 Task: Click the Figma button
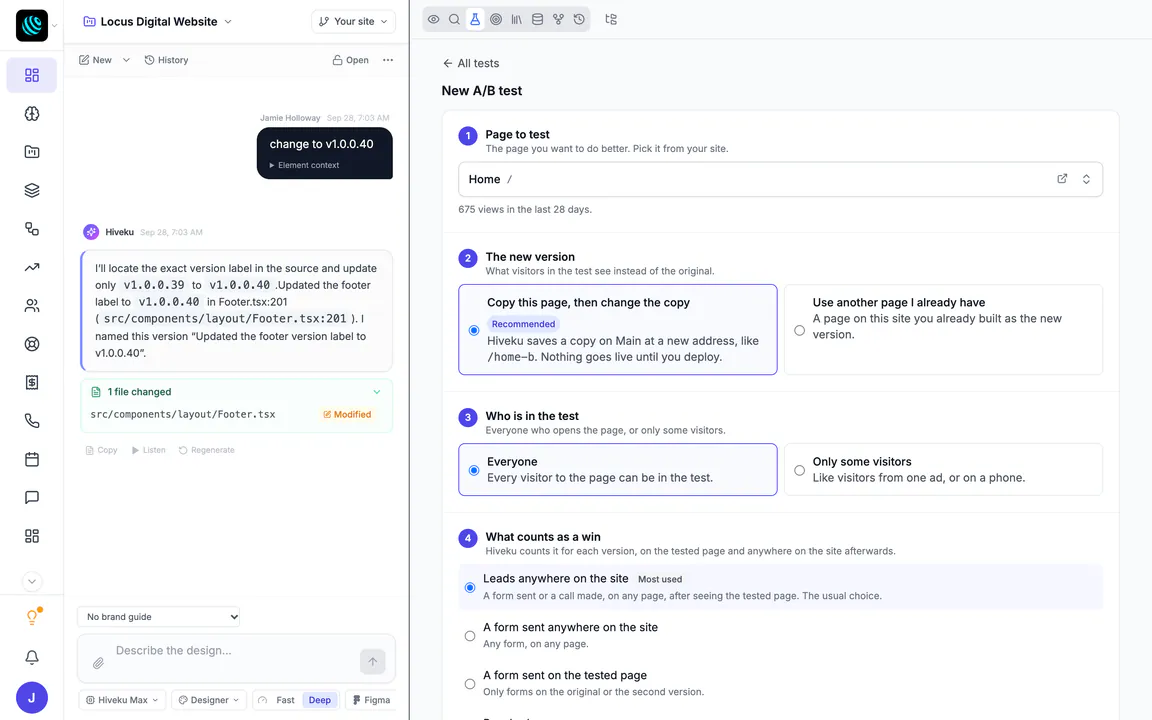point(370,700)
